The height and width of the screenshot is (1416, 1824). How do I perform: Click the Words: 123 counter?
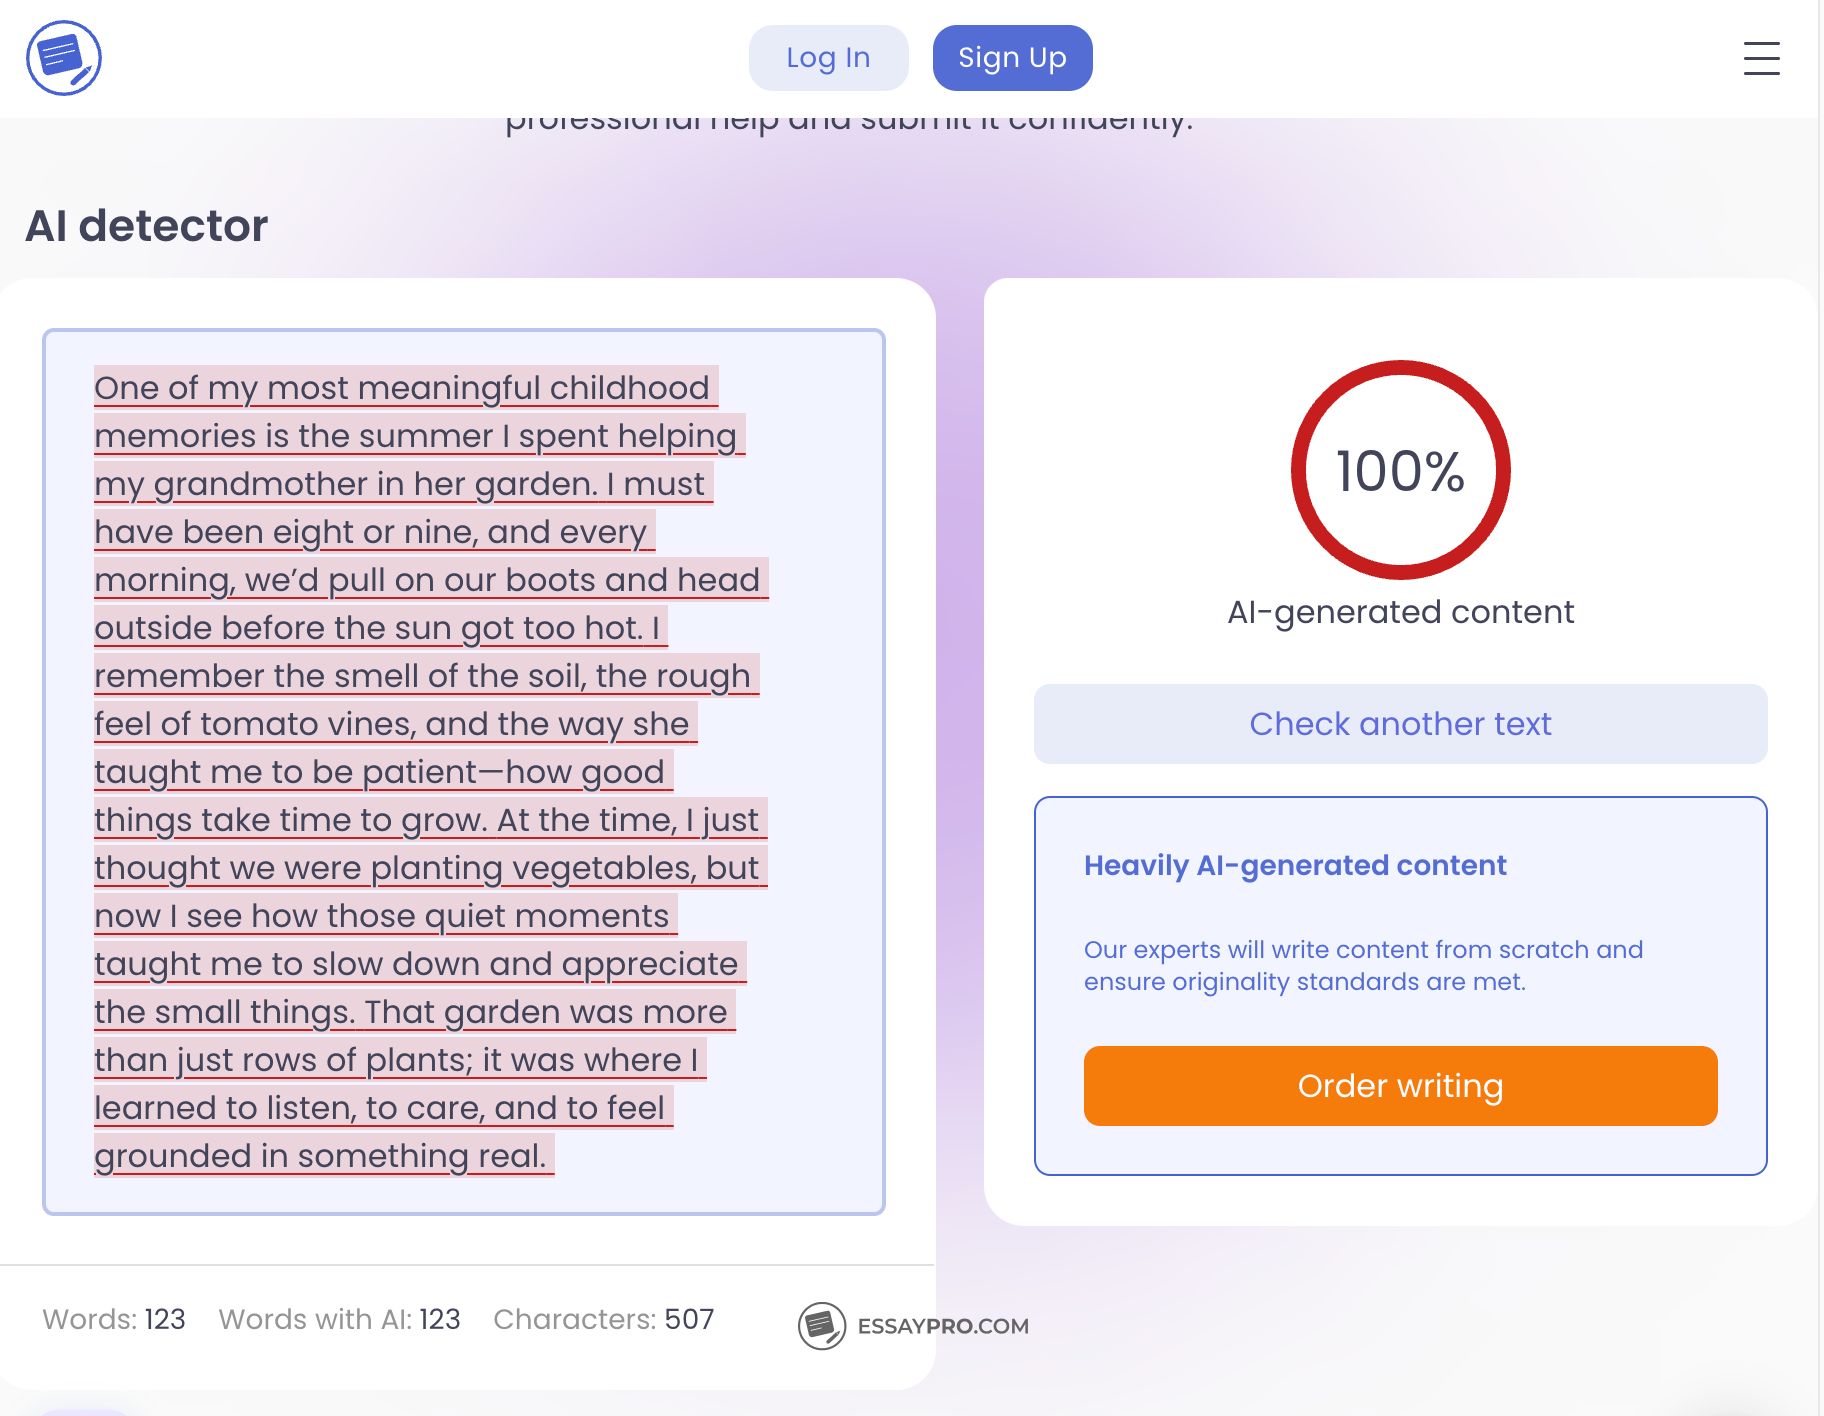click(116, 1319)
